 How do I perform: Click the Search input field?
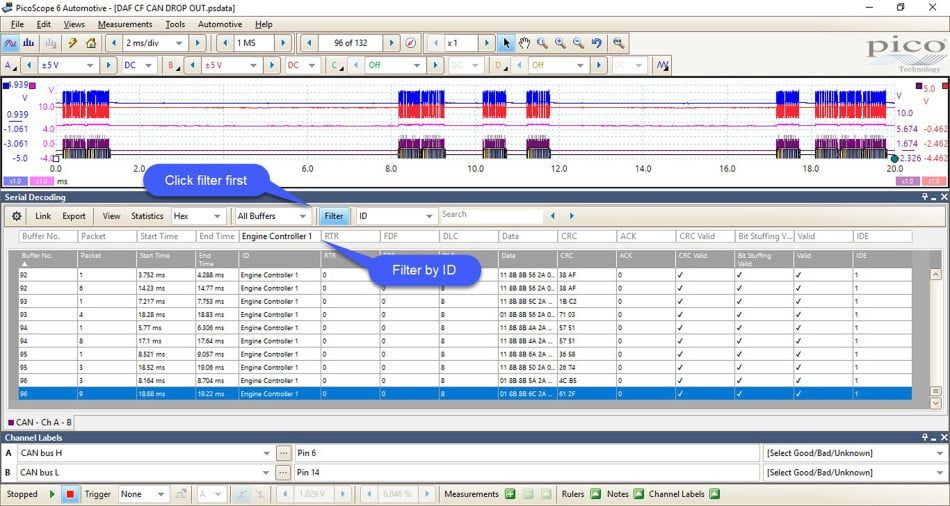click(x=491, y=215)
